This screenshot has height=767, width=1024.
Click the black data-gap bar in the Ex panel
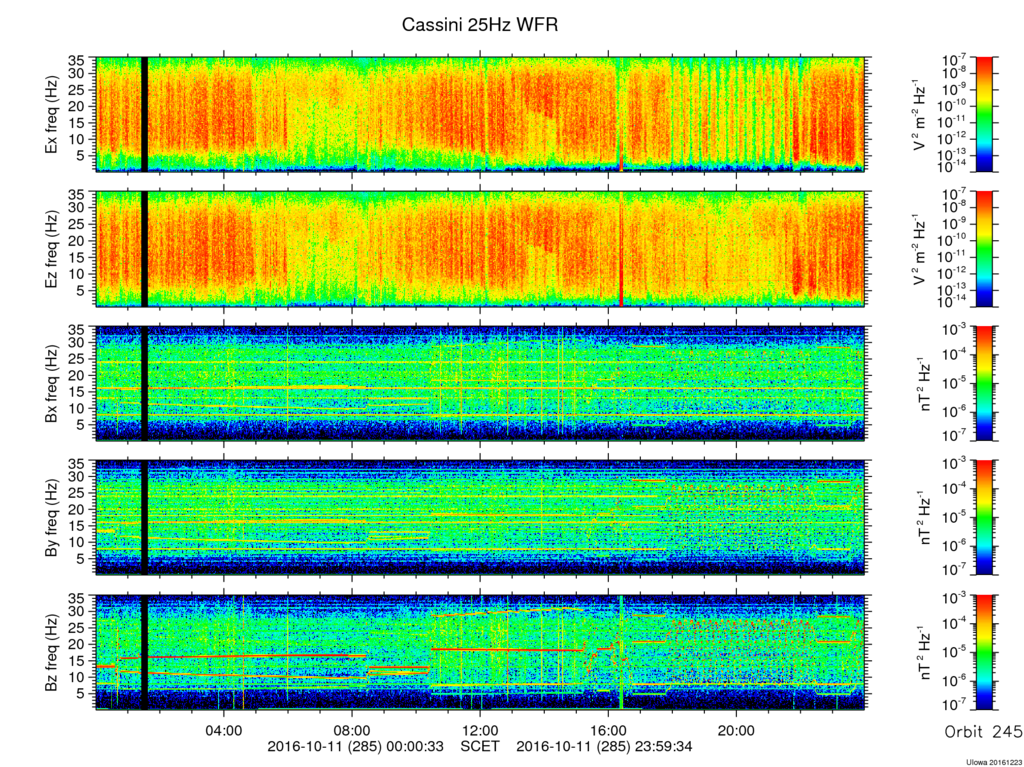point(144,114)
